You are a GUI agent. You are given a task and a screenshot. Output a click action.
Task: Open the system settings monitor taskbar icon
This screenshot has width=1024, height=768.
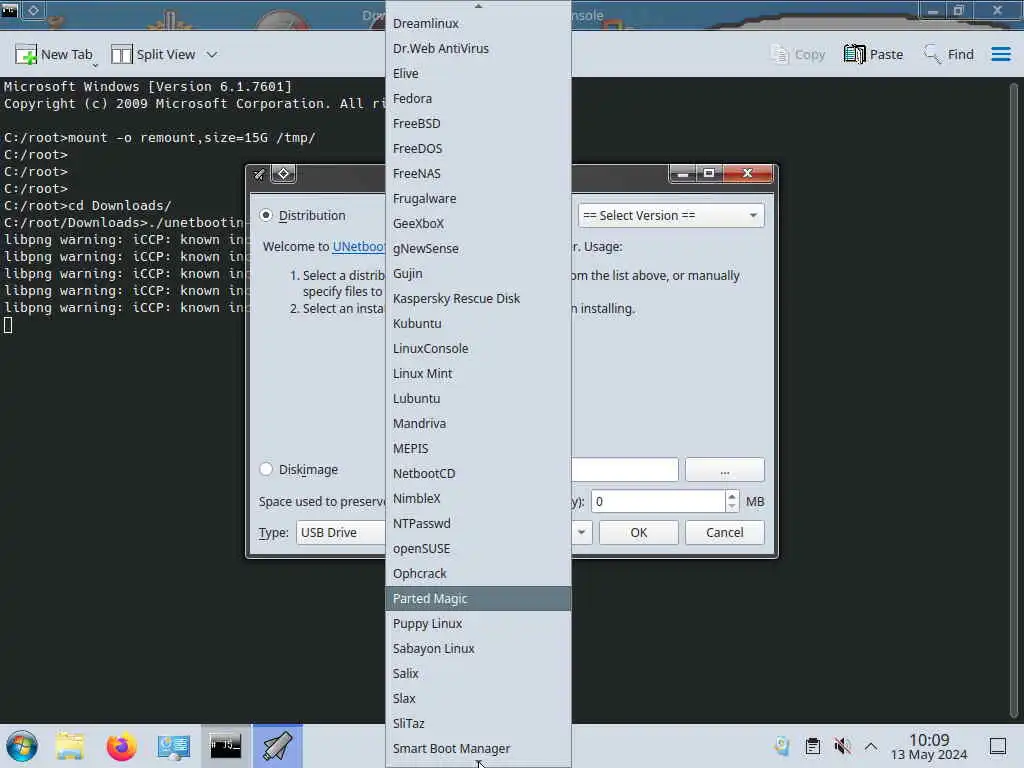173,746
